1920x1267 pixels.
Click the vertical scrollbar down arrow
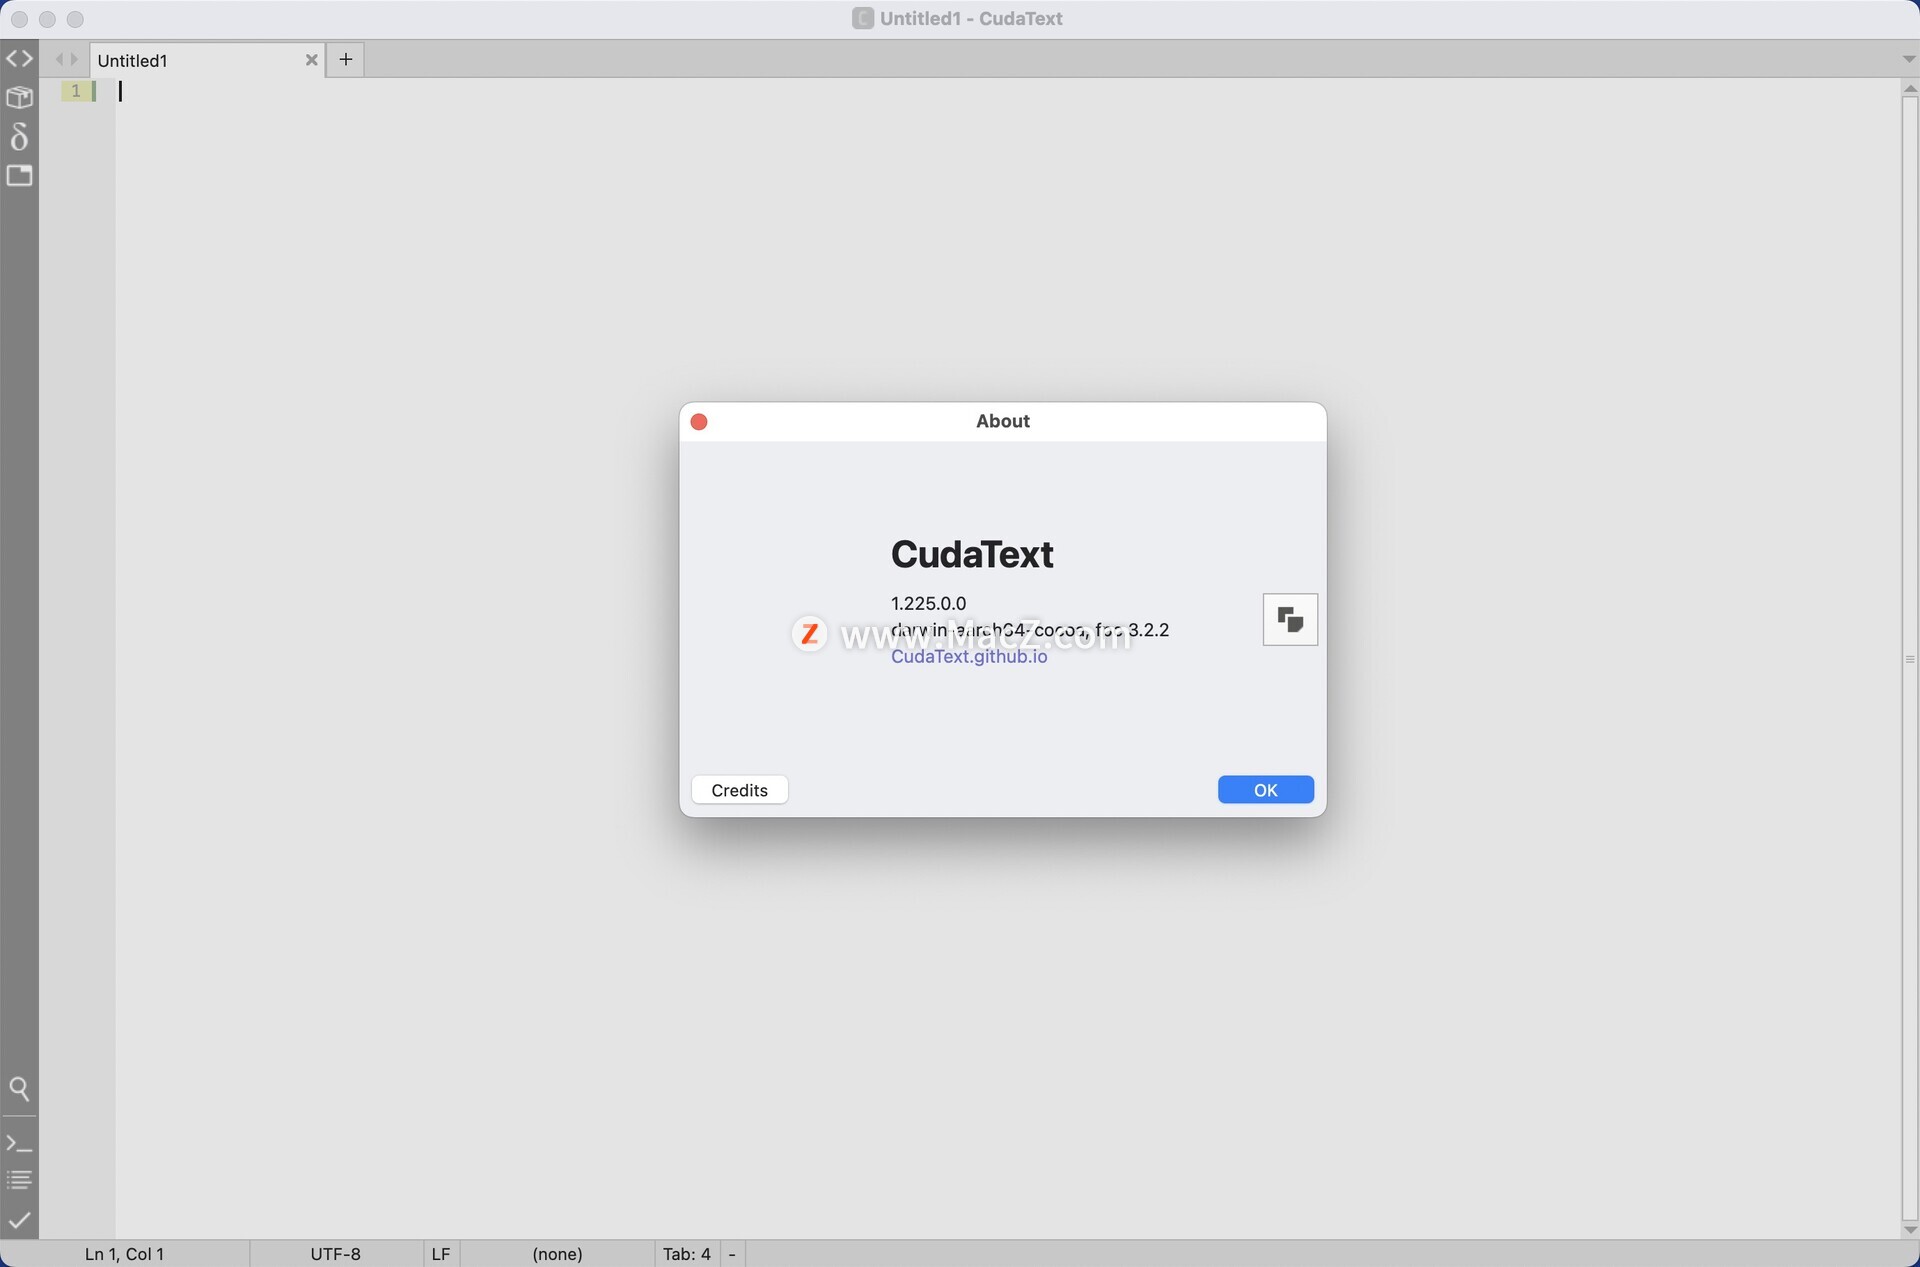1909,1230
